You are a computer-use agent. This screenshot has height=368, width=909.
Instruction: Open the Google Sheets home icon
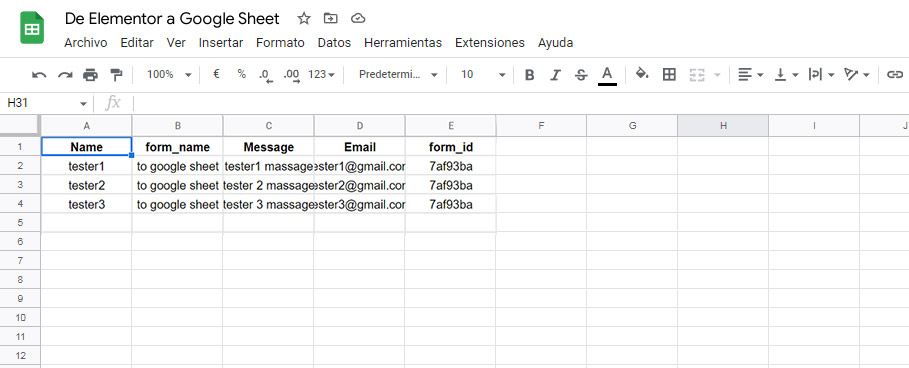[x=32, y=28]
